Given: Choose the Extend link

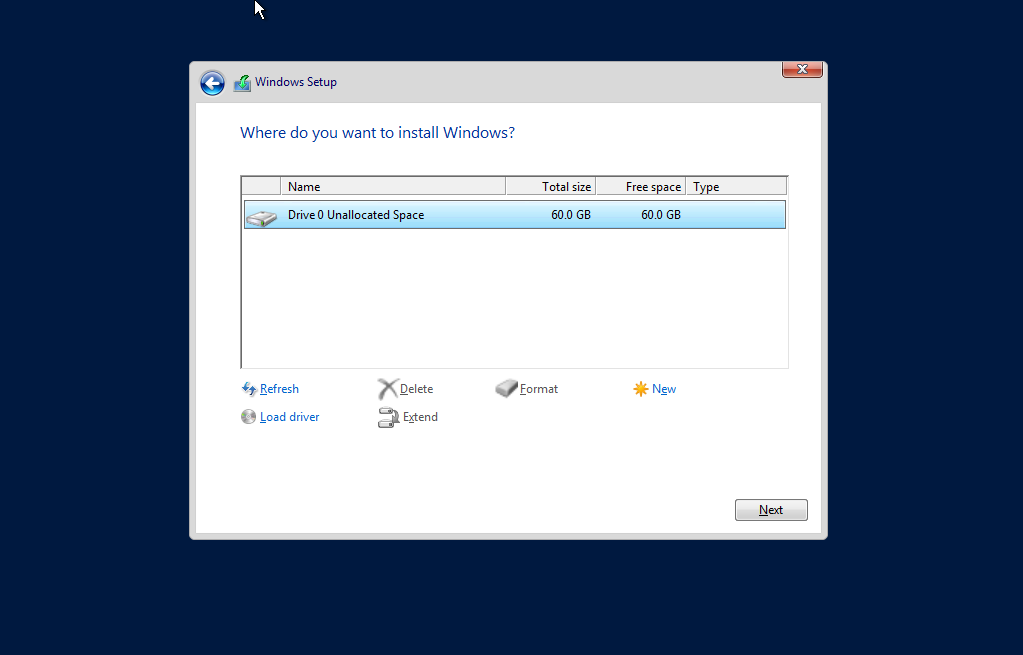Looking at the screenshot, I should [x=420, y=417].
